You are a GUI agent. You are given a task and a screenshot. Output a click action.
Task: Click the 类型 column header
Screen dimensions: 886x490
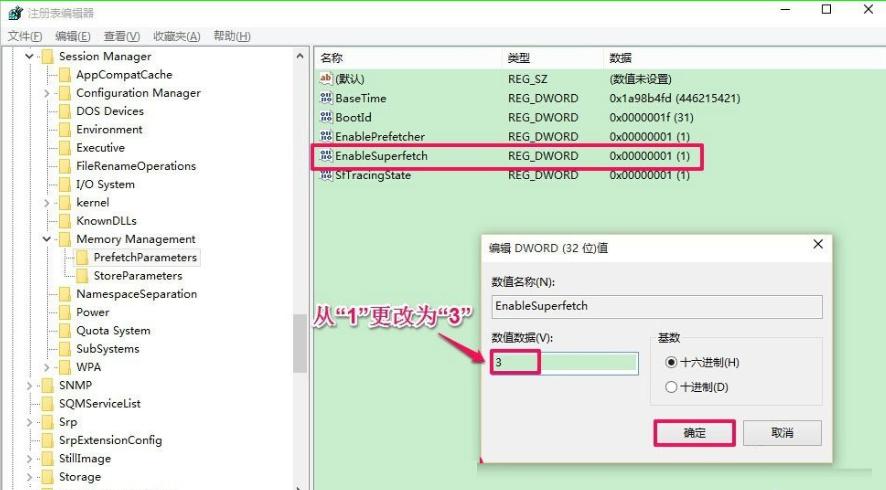pyautogui.click(x=552, y=58)
